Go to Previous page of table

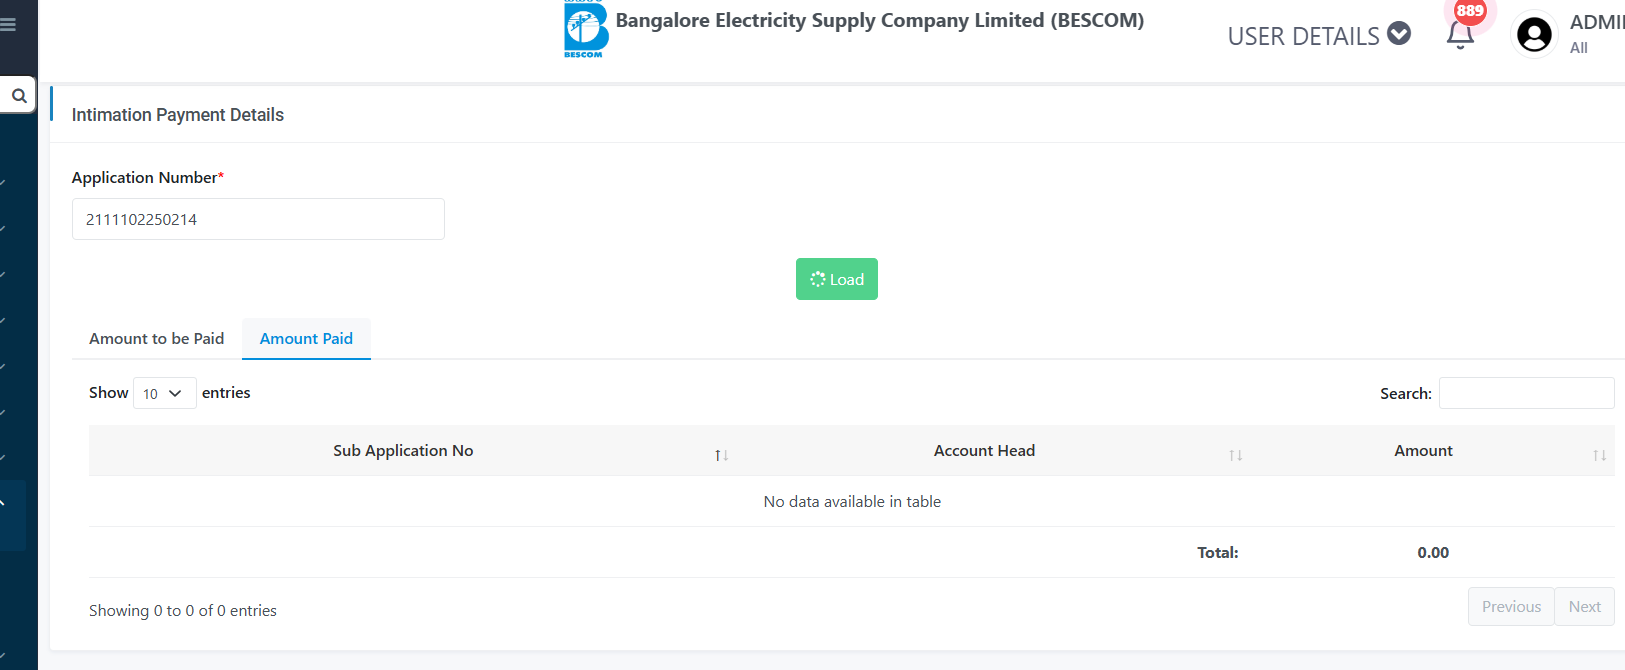pyautogui.click(x=1511, y=606)
